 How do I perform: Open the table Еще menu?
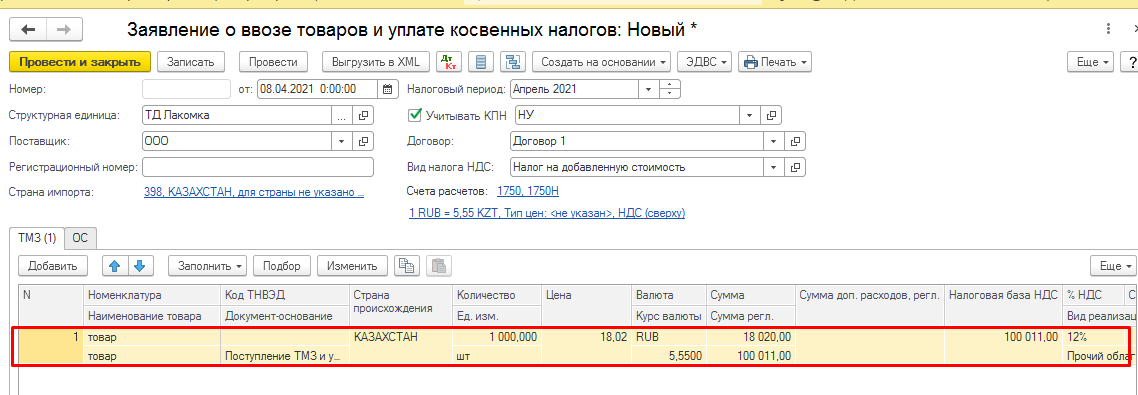1114,266
